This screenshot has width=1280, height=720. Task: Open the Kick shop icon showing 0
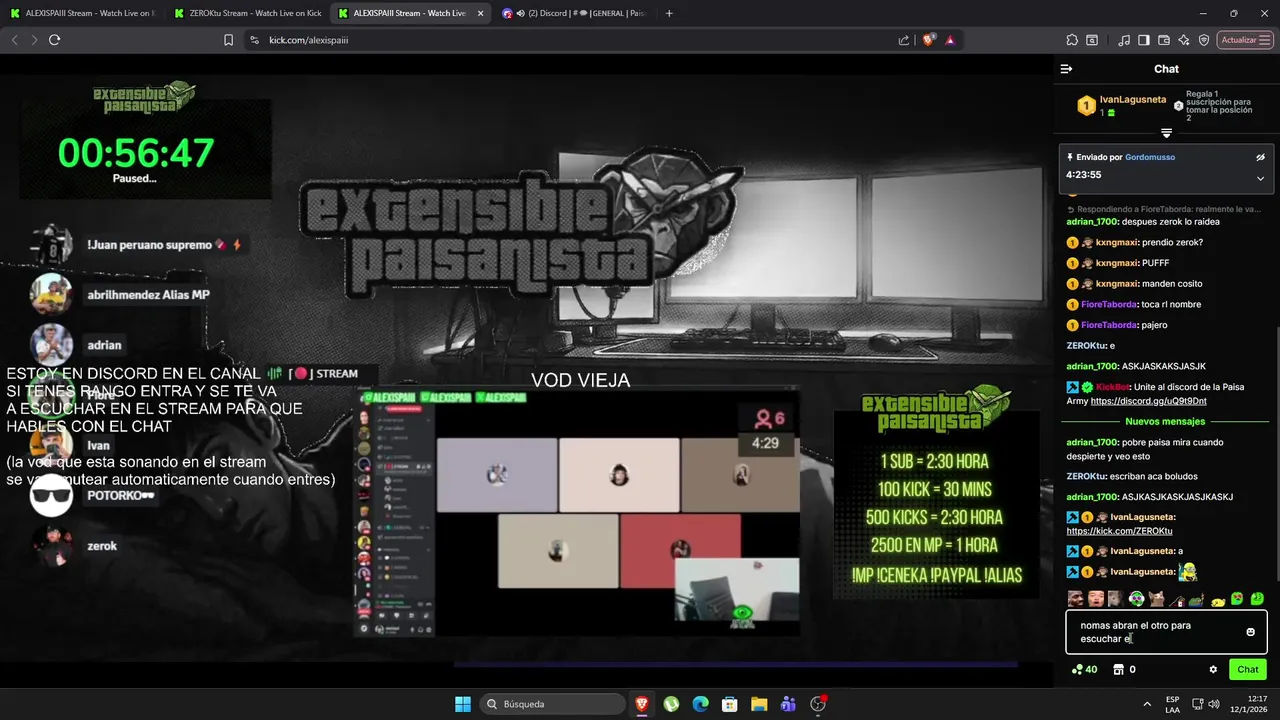(x=1124, y=669)
